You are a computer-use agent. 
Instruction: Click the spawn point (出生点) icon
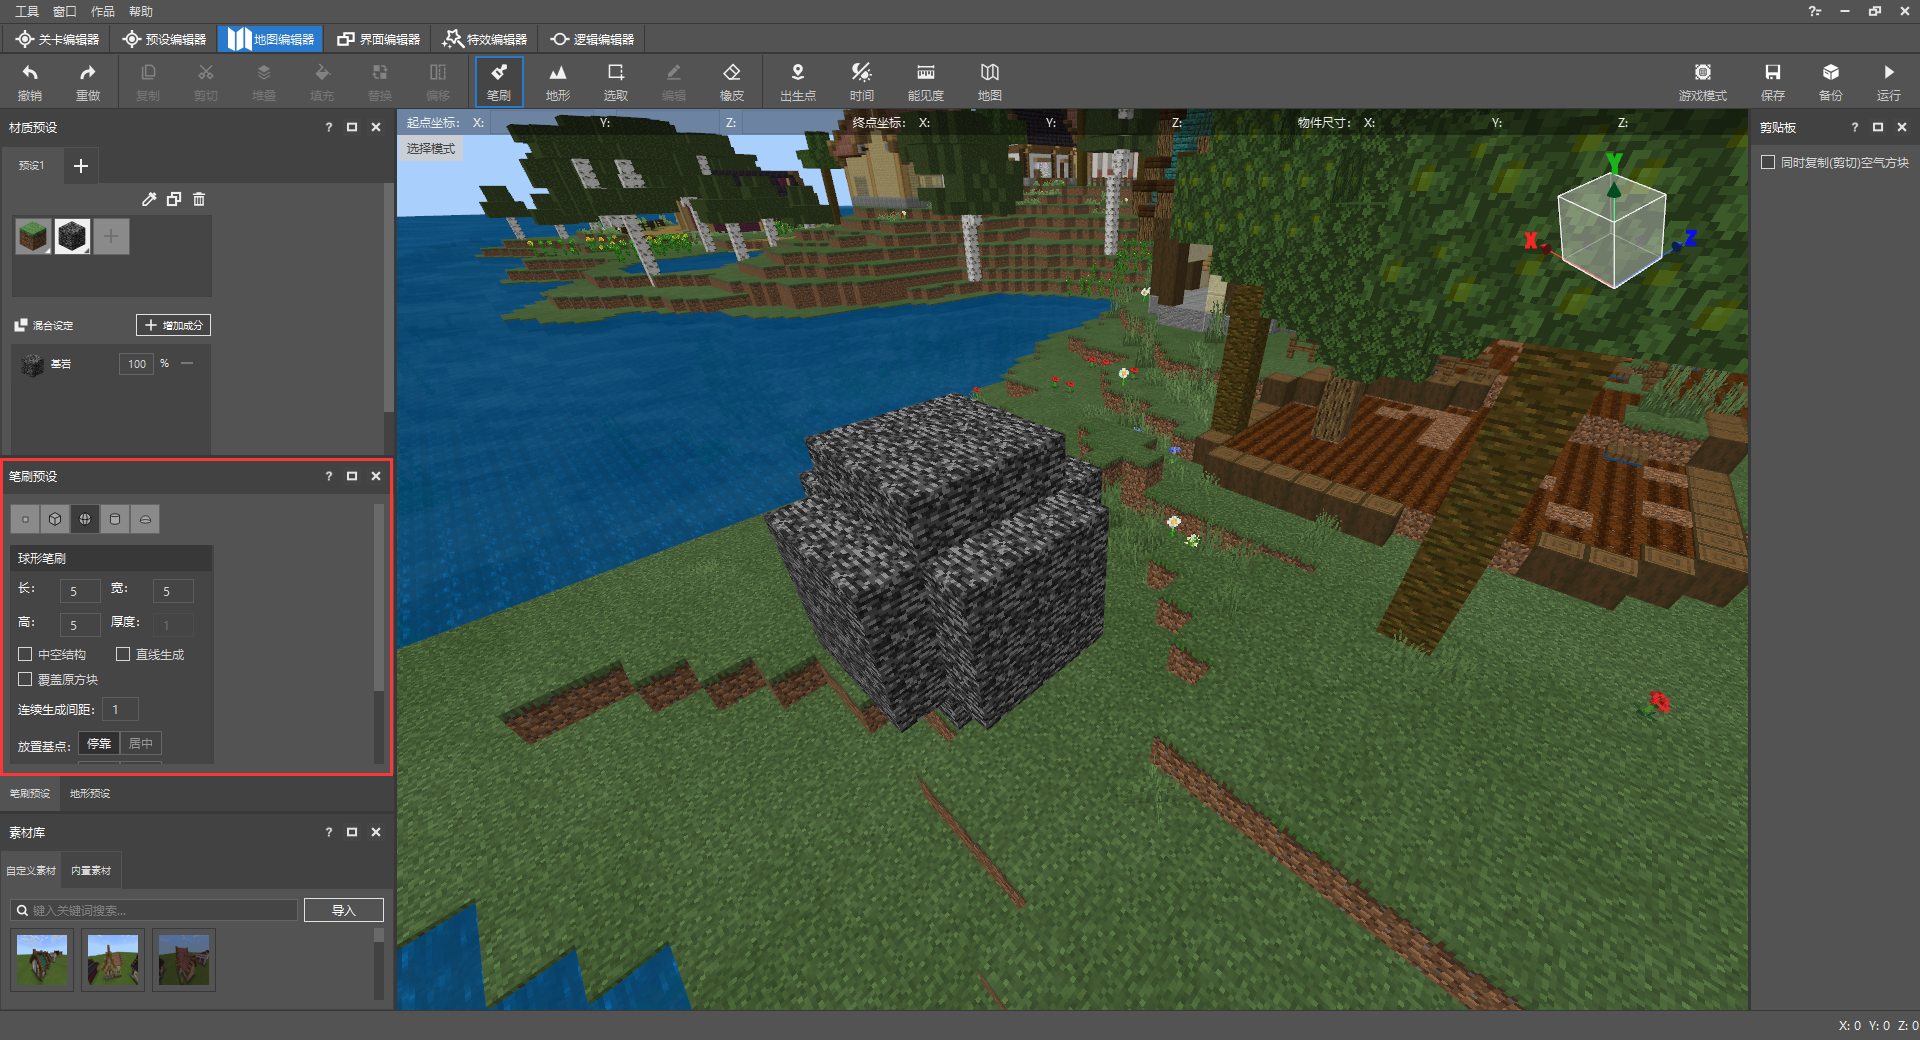pos(797,81)
